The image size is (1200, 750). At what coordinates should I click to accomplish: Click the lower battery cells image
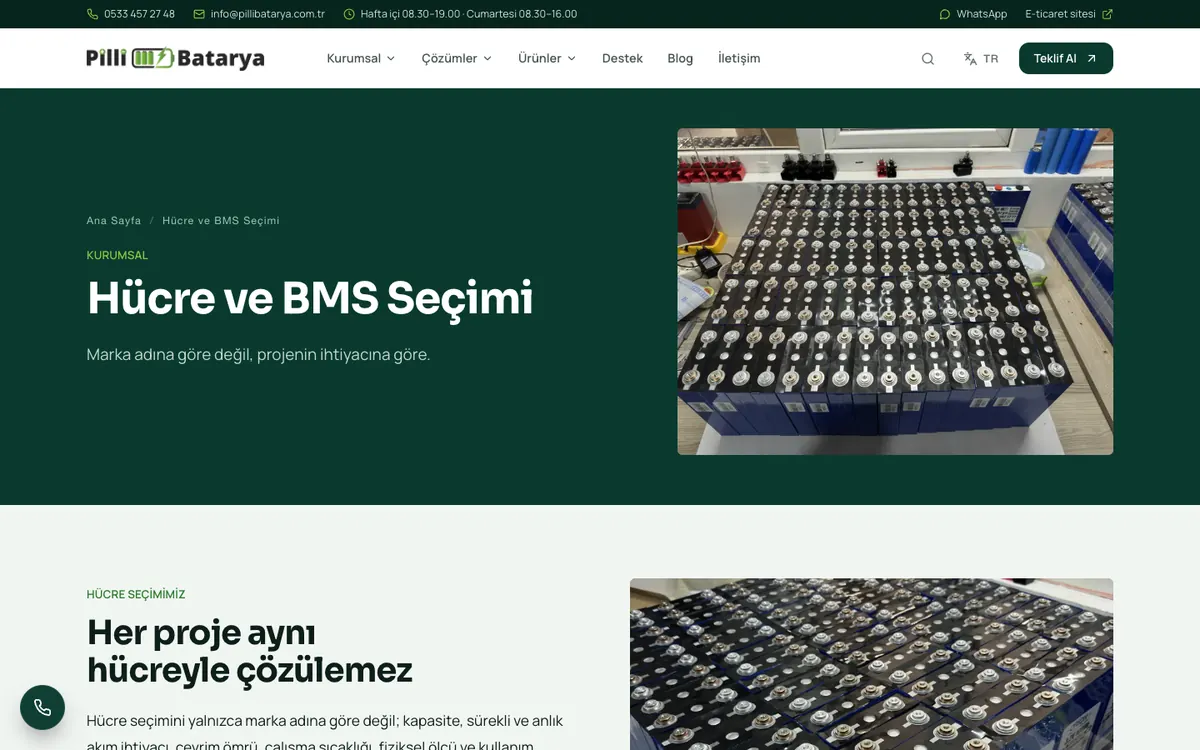pos(871,664)
